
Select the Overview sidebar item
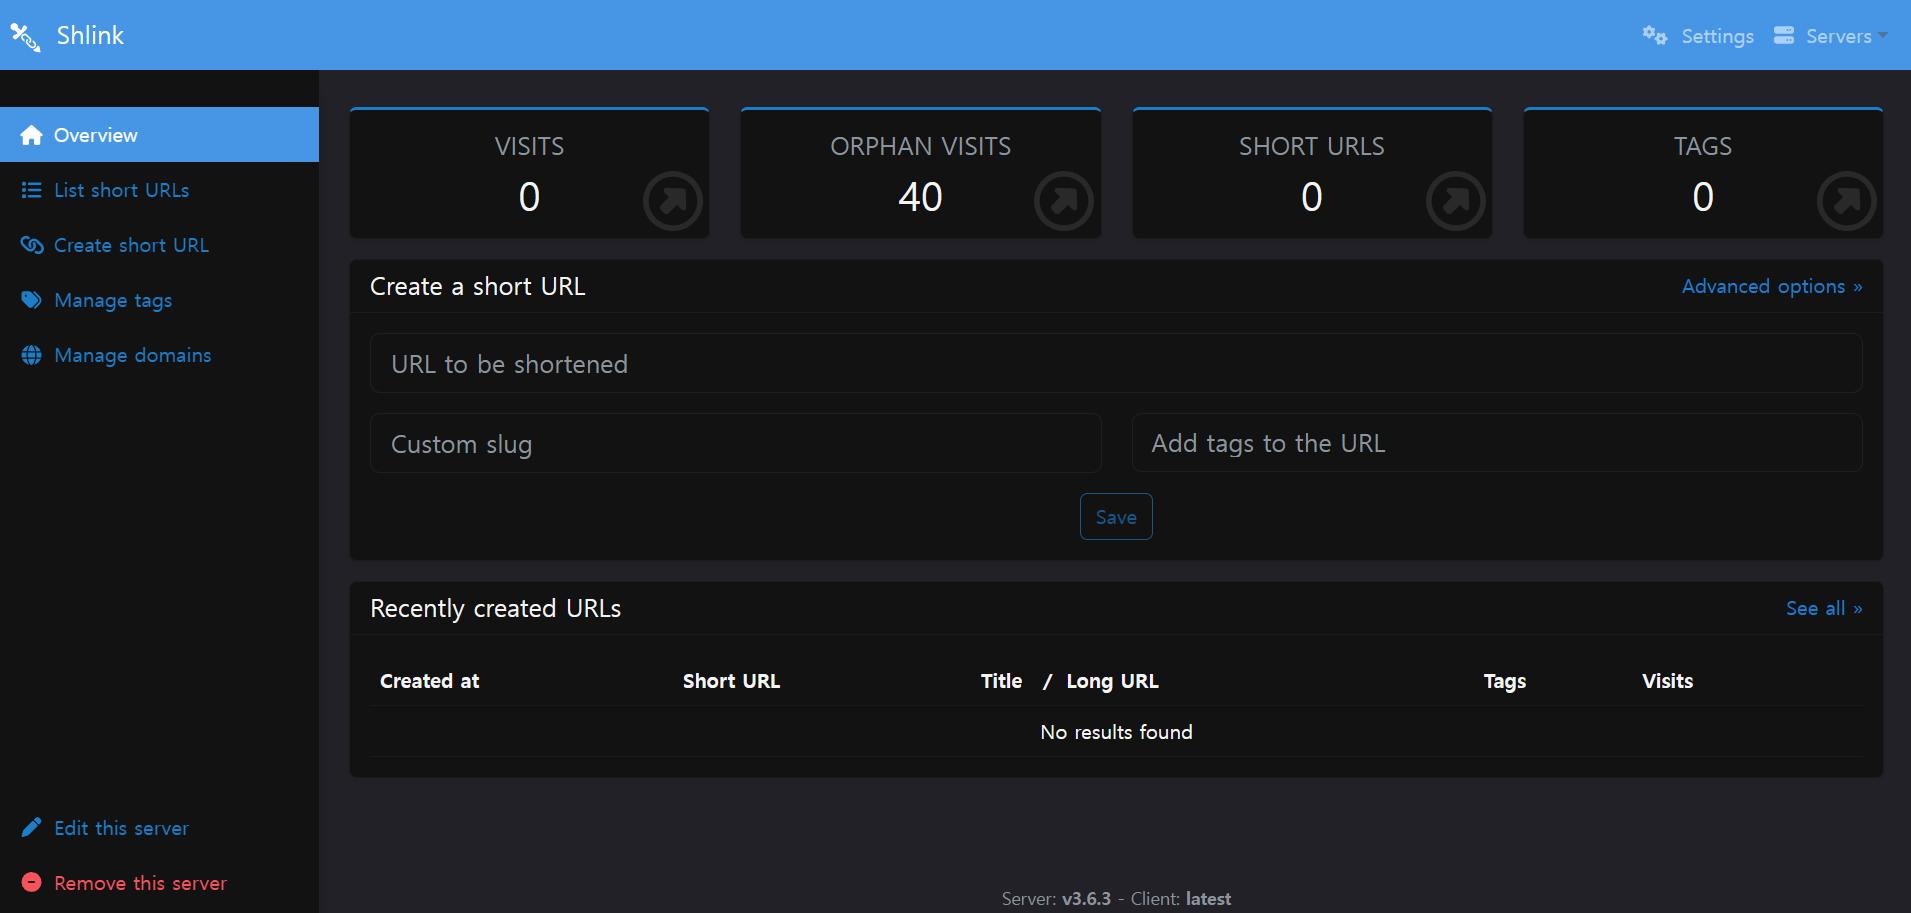coord(96,135)
